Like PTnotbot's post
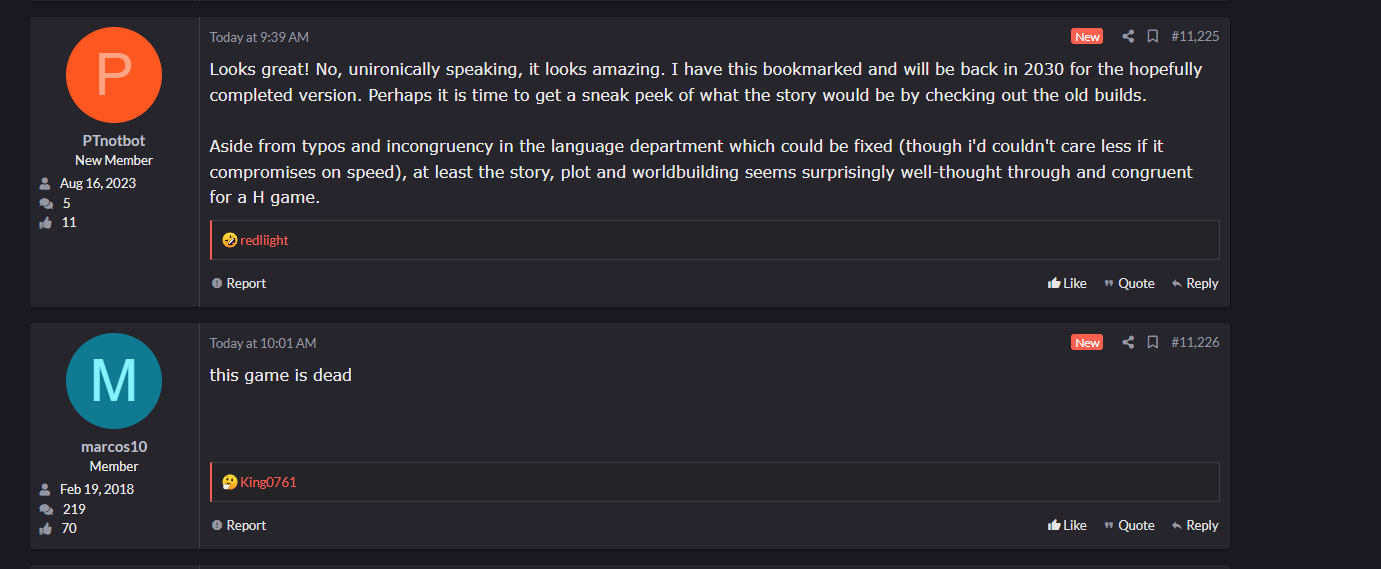The image size is (1381, 569). point(1067,283)
